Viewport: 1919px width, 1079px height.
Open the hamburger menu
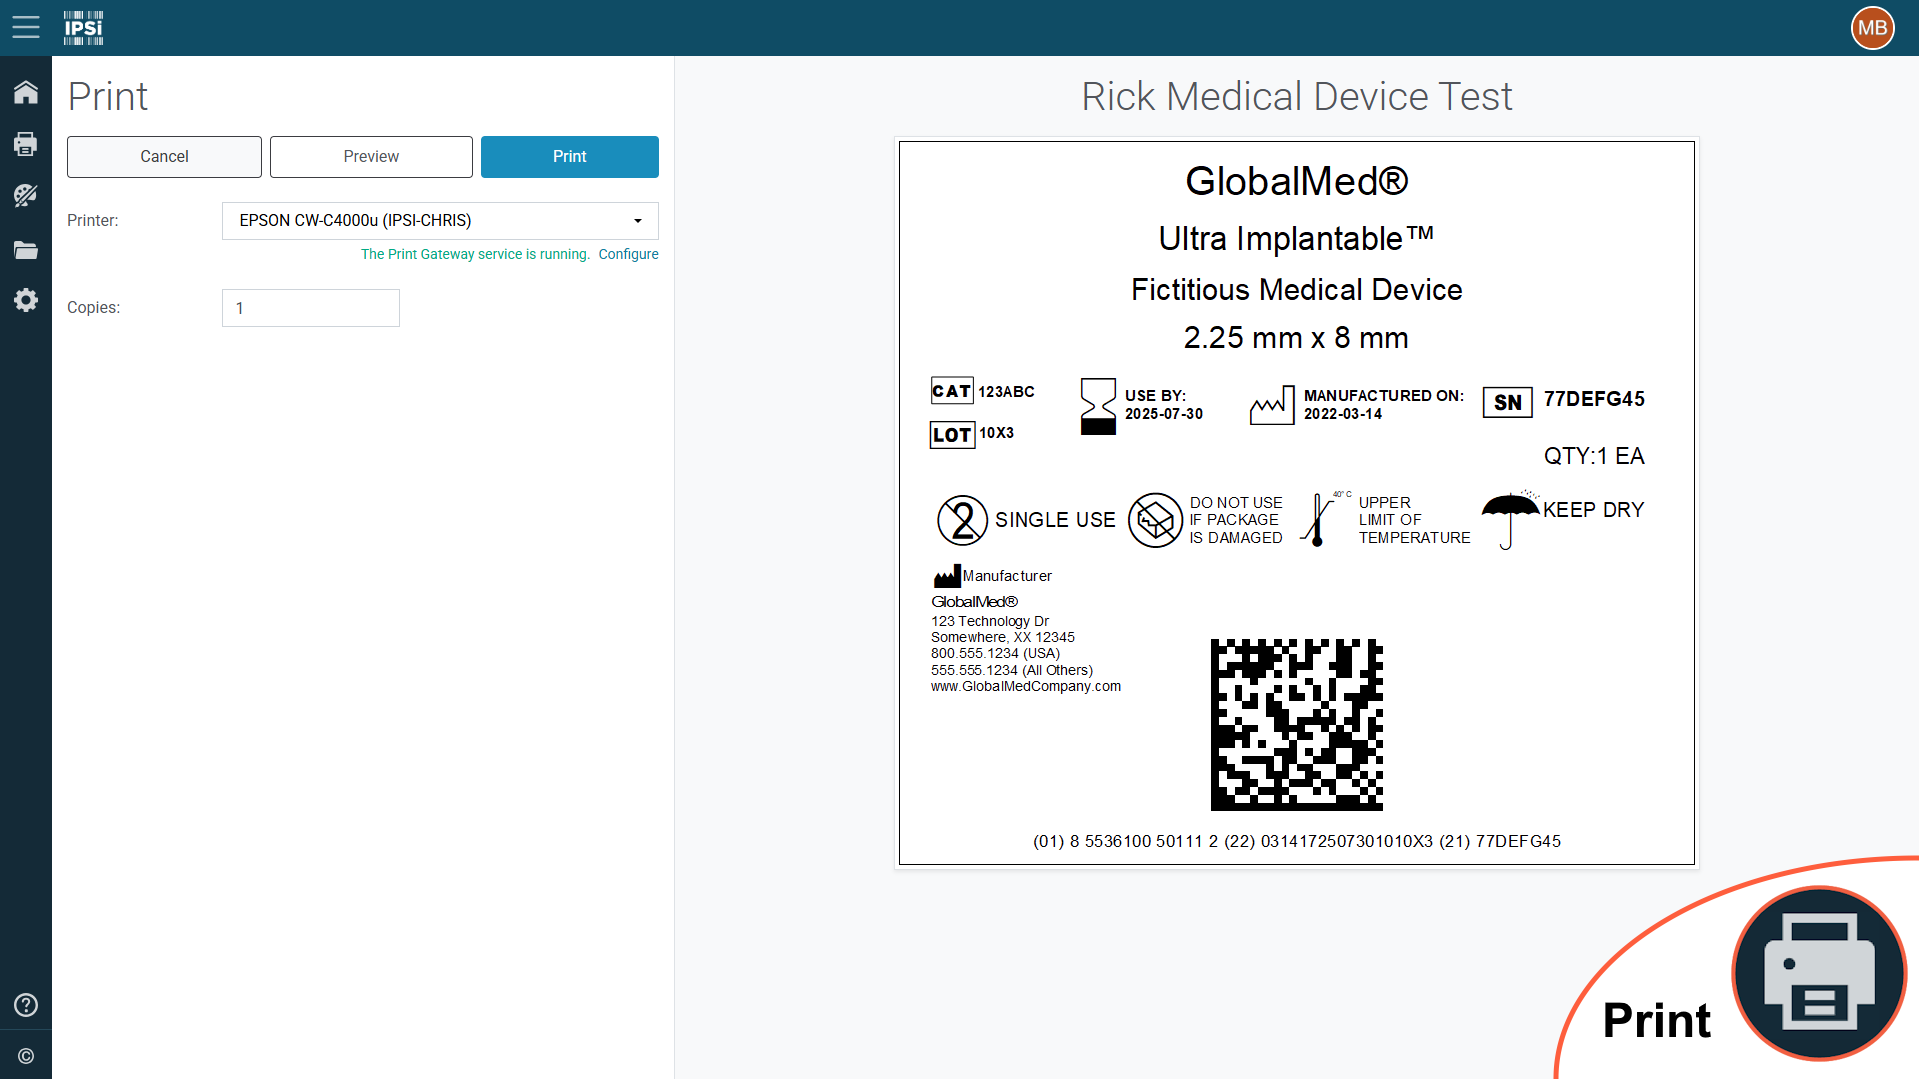pos(26,27)
